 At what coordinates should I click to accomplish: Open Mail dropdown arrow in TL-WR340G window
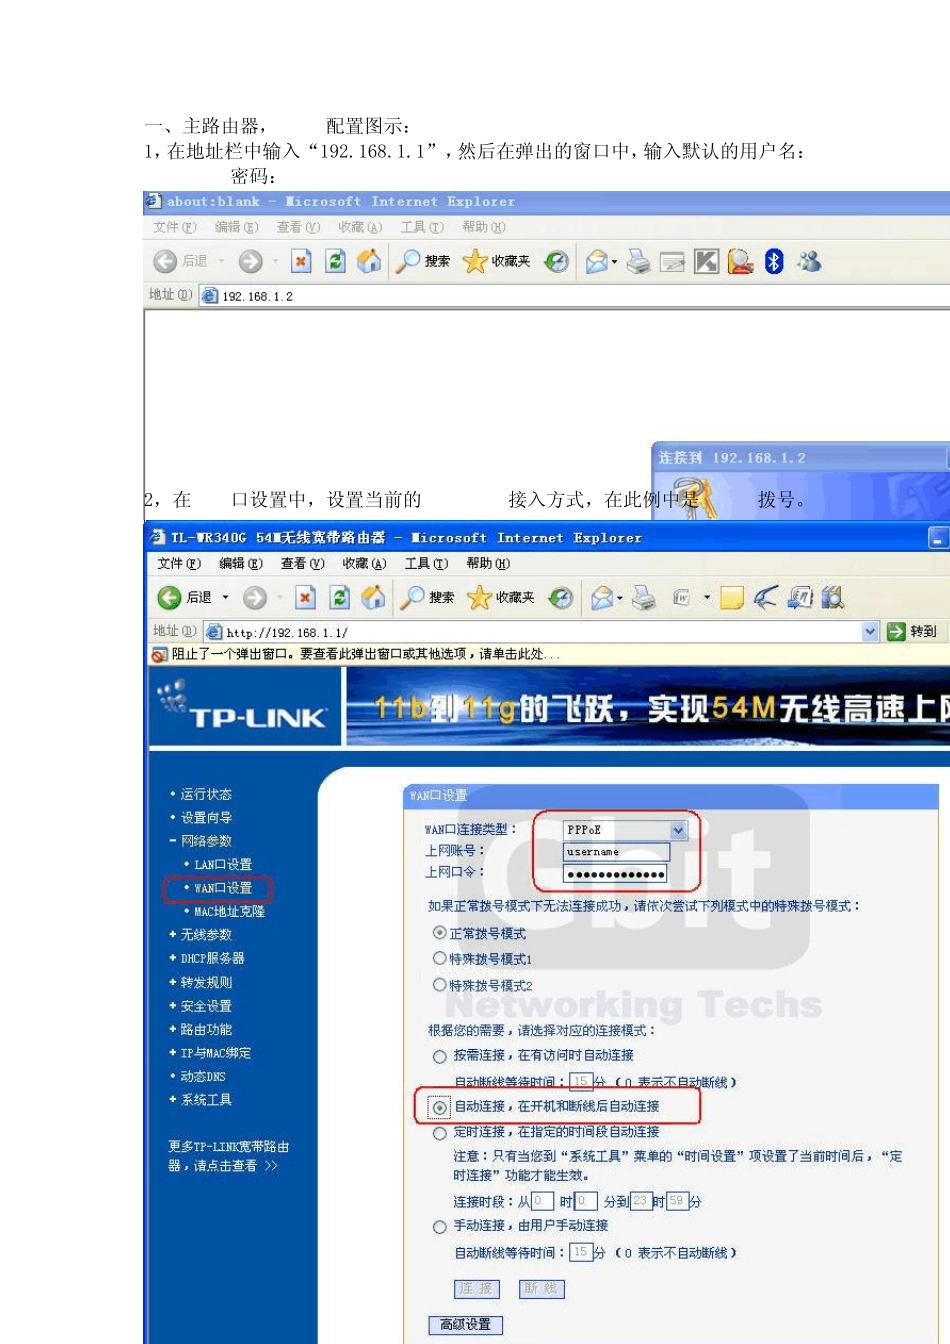pos(622,597)
